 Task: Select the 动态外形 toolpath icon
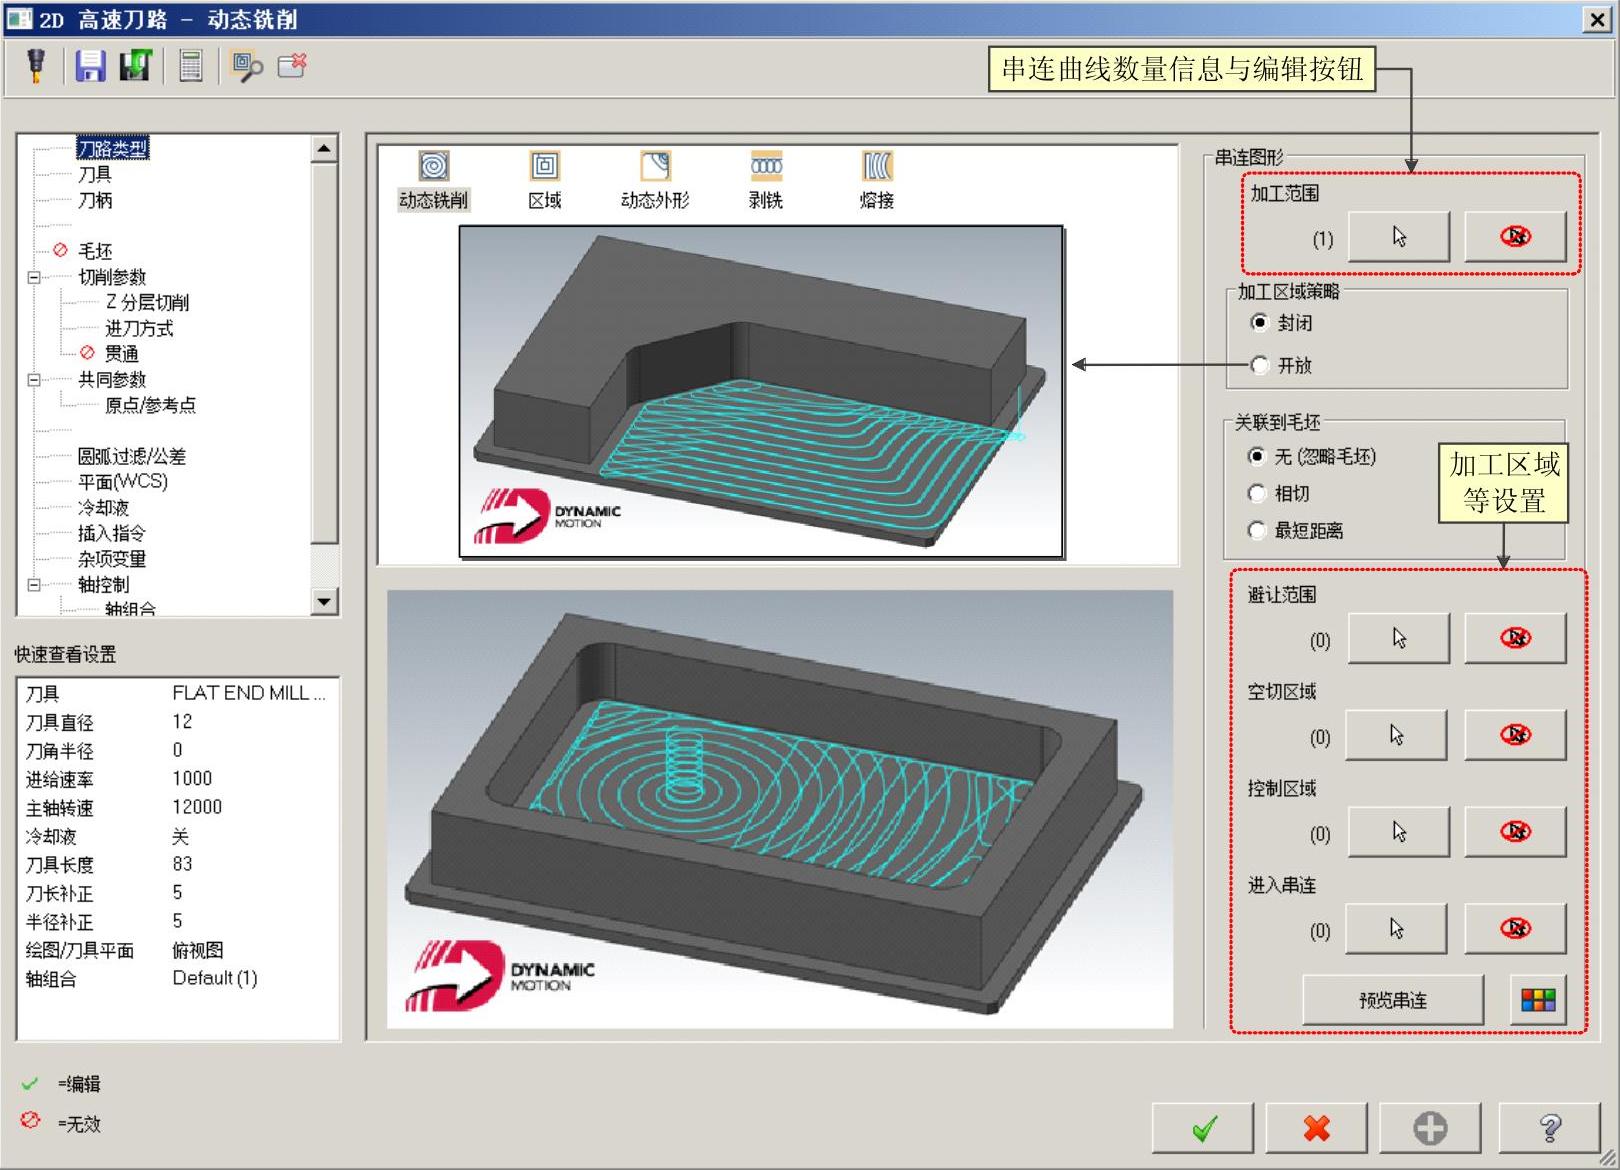pyautogui.click(x=655, y=168)
